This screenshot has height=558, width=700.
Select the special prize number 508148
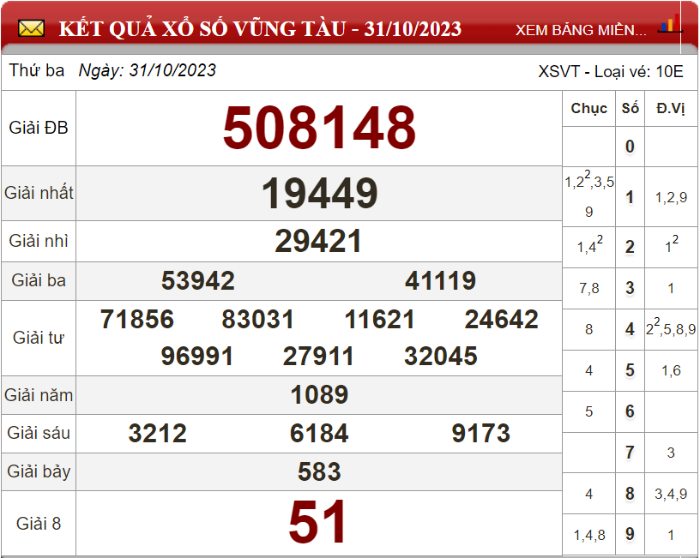(x=319, y=127)
